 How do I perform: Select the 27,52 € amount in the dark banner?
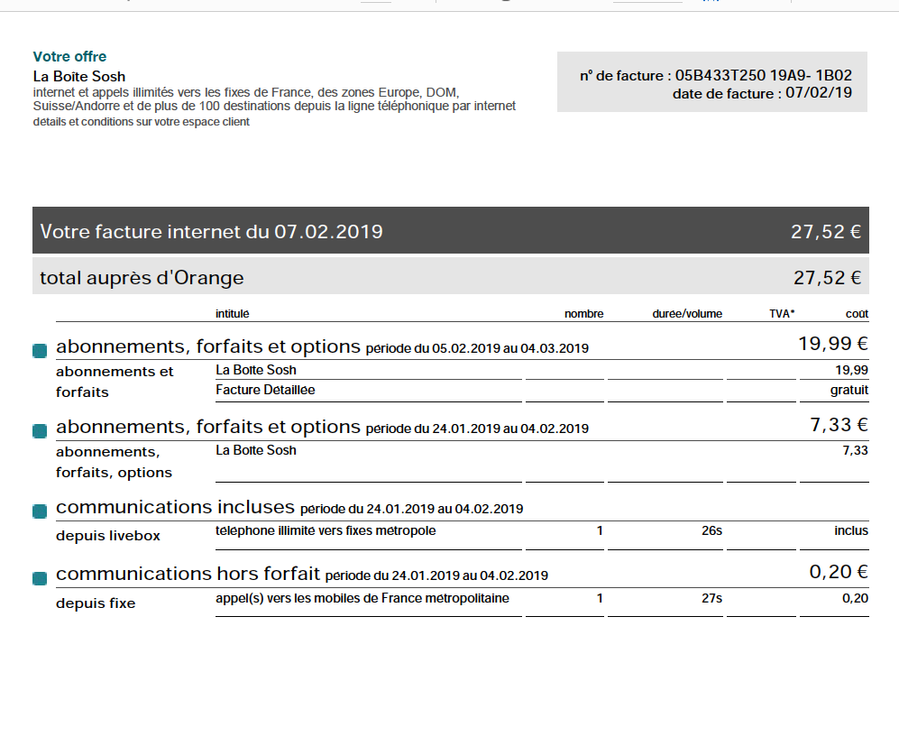826,231
